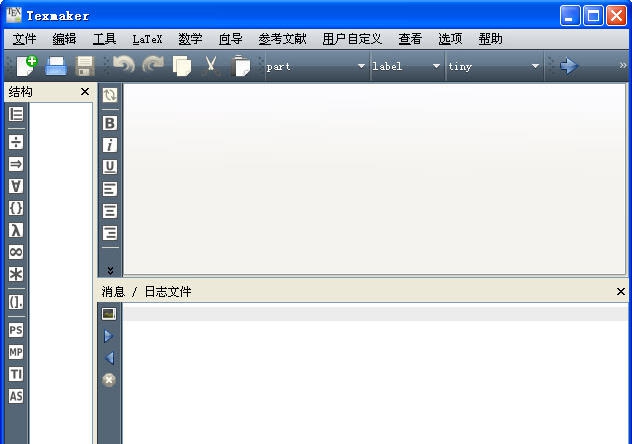The image size is (632, 444).
Task: Open the 编辑 menu
Action: pyautogui.click(x=64, y=39)
